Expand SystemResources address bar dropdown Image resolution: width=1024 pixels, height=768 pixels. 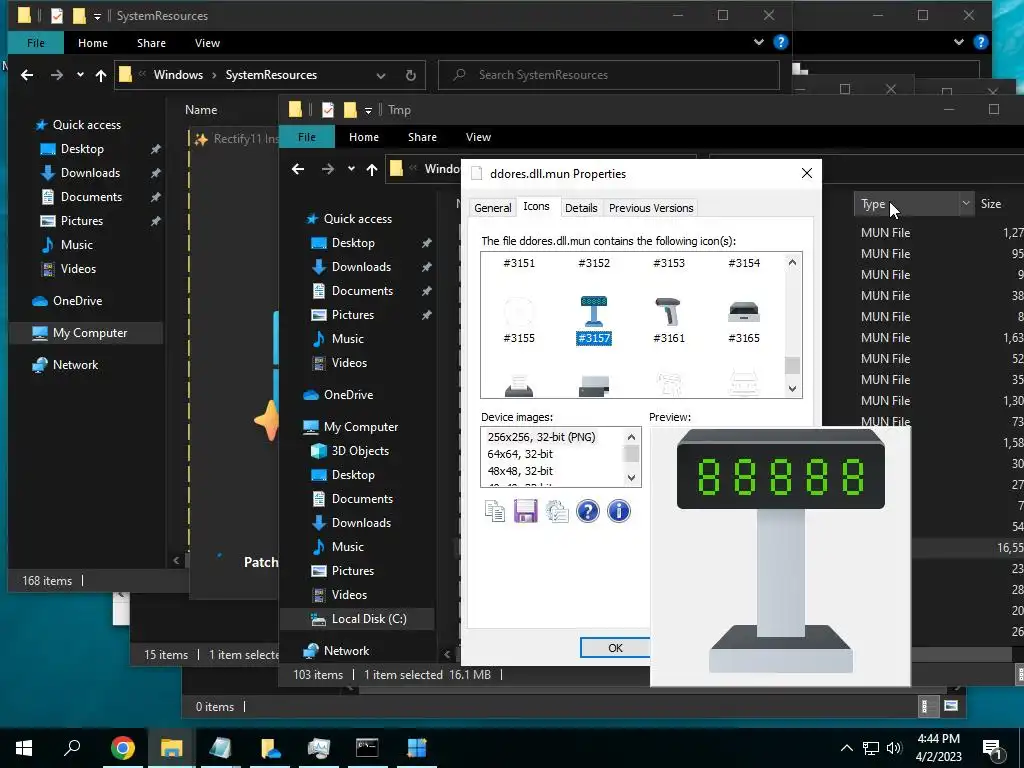pos(381,75)
